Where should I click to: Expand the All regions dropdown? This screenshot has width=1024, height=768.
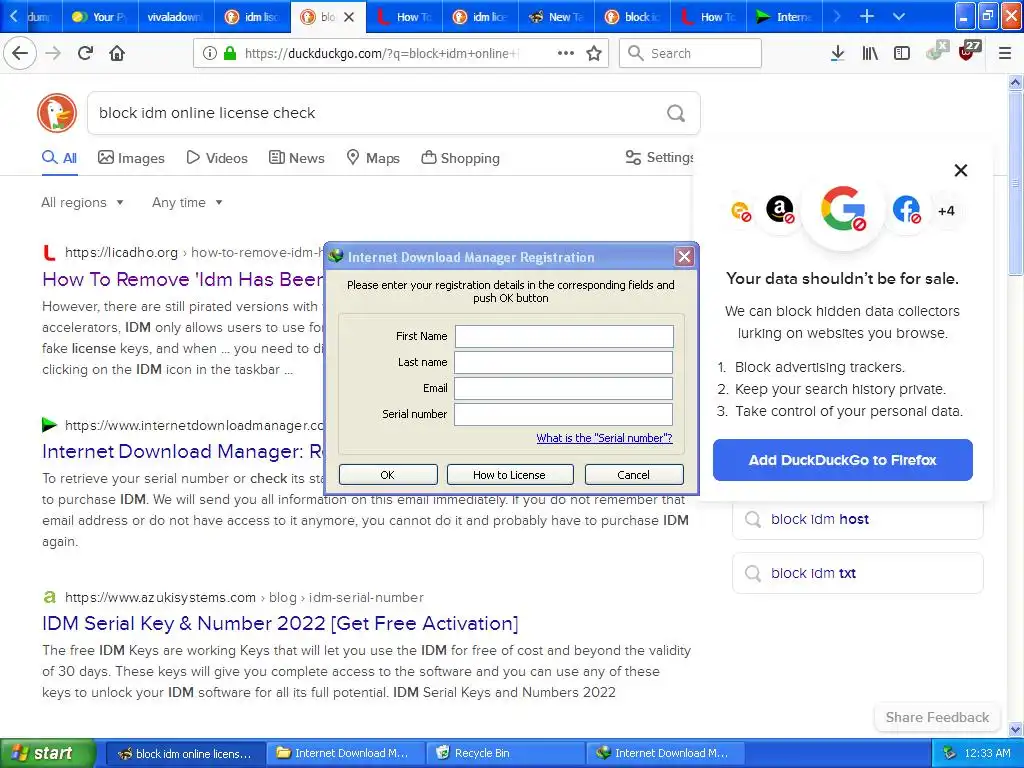click(x=82, y=202)
